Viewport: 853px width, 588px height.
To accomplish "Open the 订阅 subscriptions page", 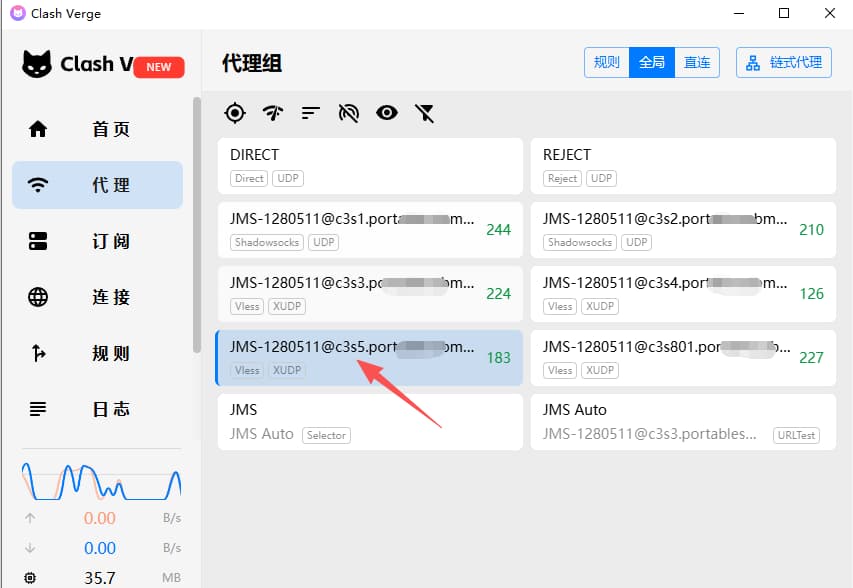I will (97, 241).
